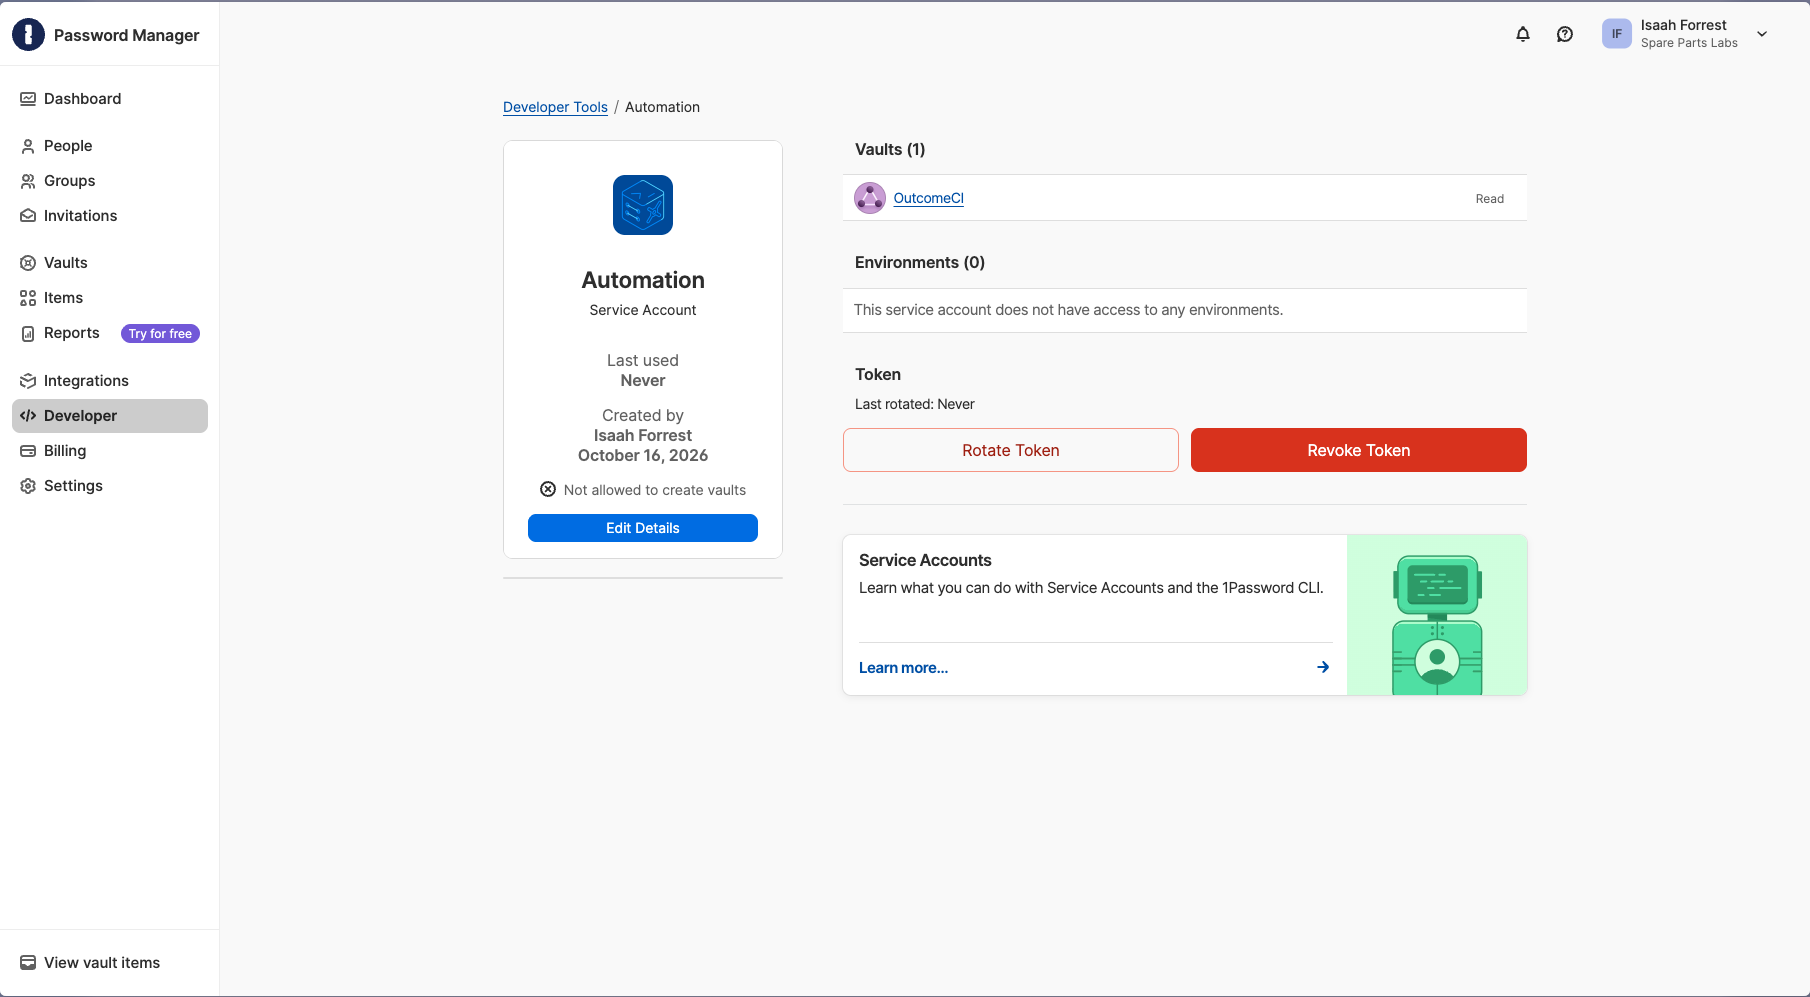Click the robot illustration thumbnail
The image size is (1810, 997).
(1437, 615)
